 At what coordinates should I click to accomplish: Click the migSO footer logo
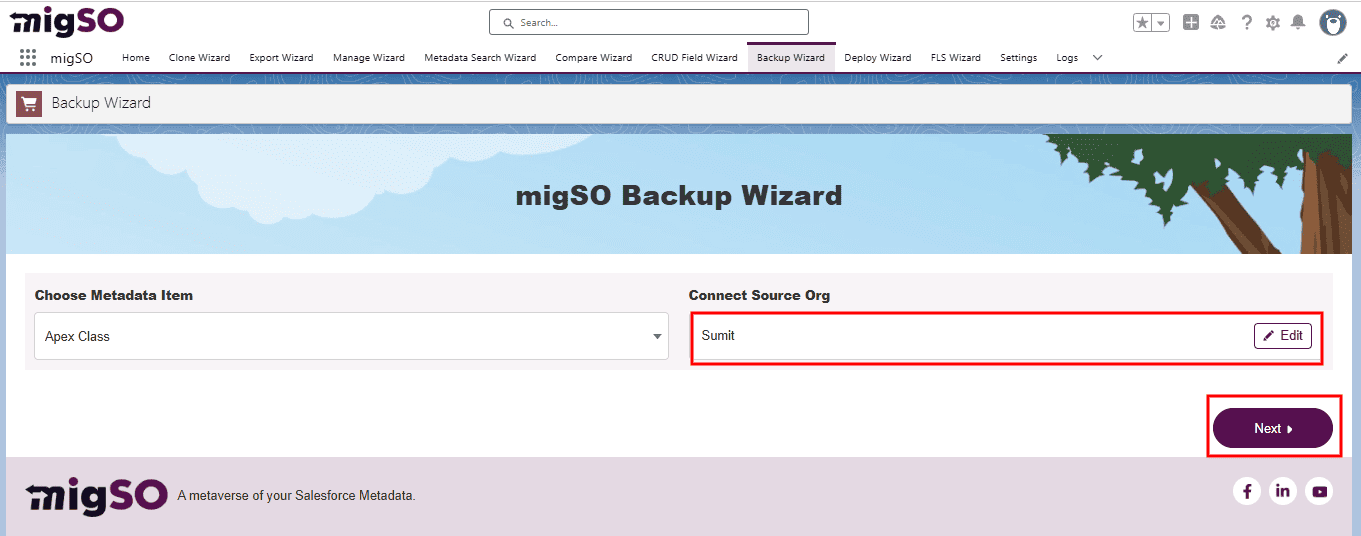pyautogui.click(x=96, y=495)
